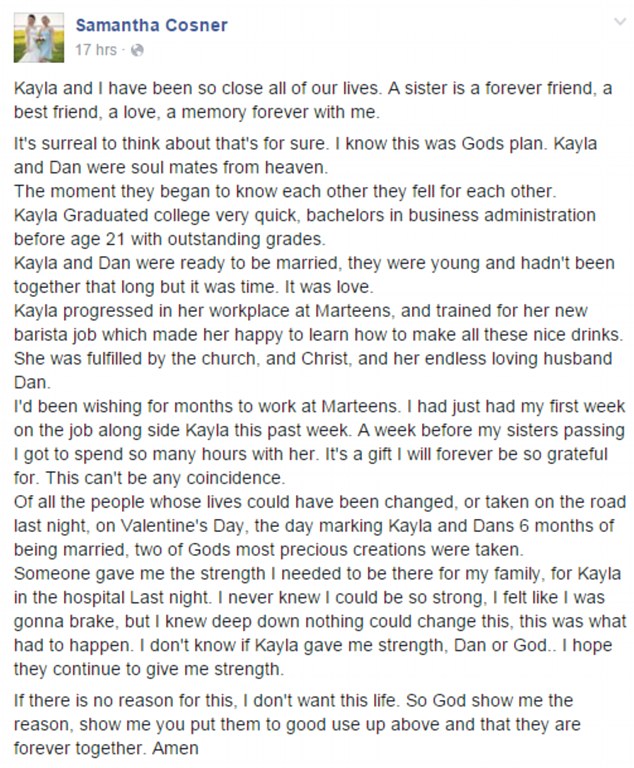Click the line 'last night, on Valentine's Day'

(314, 526)
